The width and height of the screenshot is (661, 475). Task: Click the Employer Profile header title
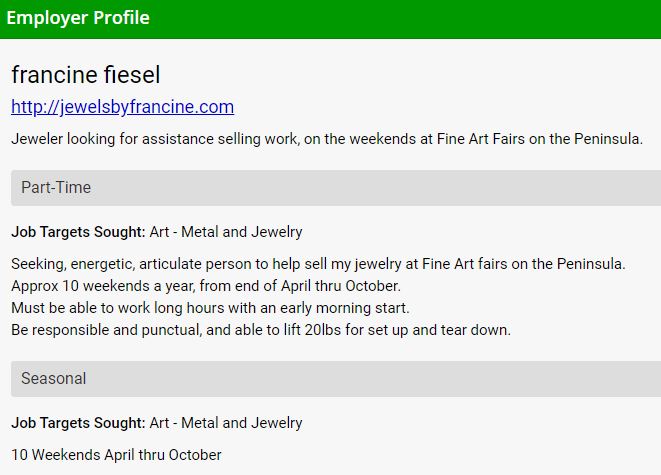pyautogui.click(x=78, y=19)
